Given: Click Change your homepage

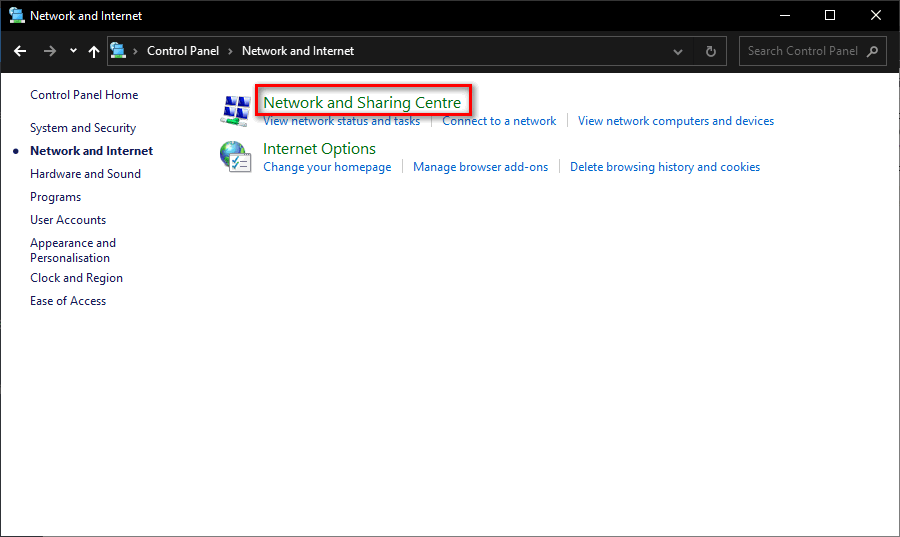Looking at the screenshot, I should pyautogui.click(x=327, y=167).
